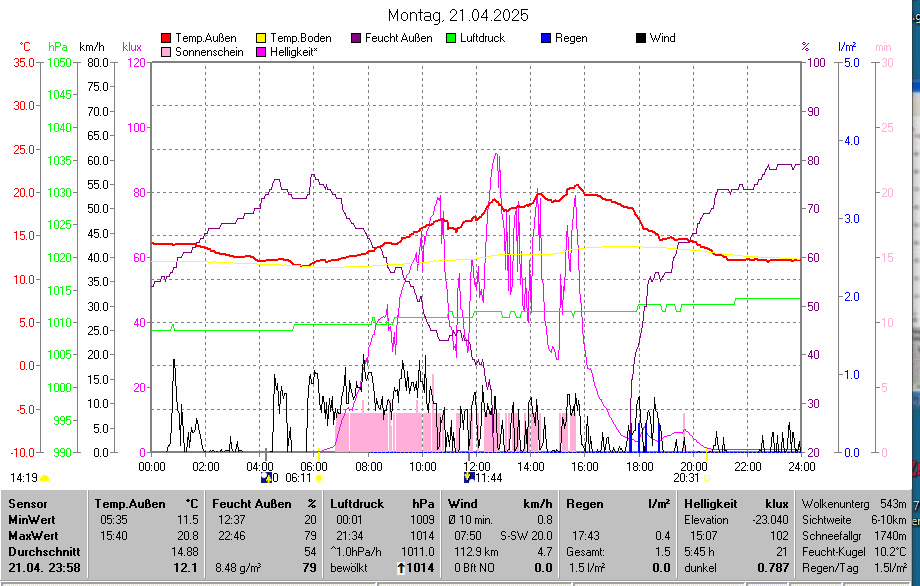Click the black Wind legend swatch
This screenshot has height=586, width=920.
[641, 38]
